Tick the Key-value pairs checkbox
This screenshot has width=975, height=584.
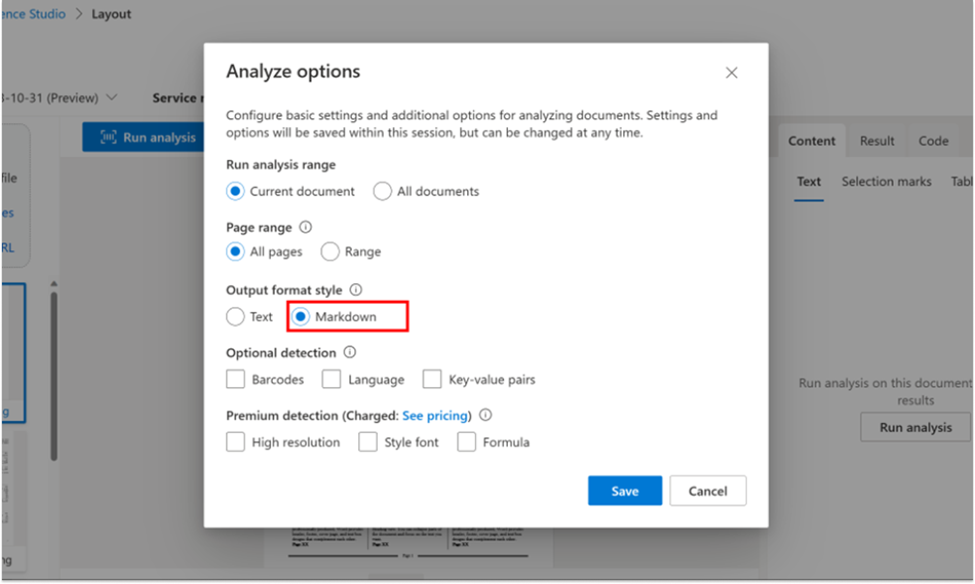(432, 380)
